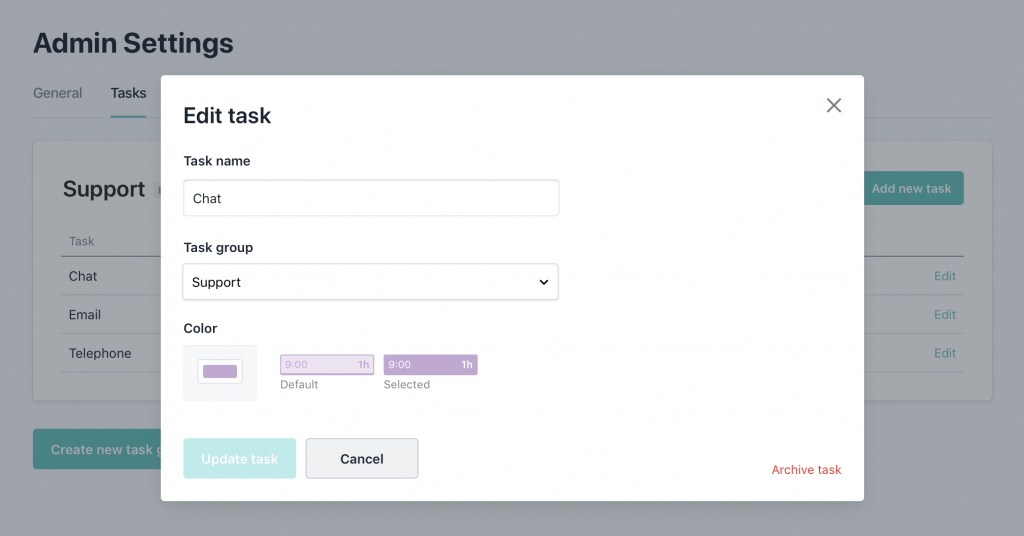
Task: Click the Support group heading
Action: coord(104,189)
